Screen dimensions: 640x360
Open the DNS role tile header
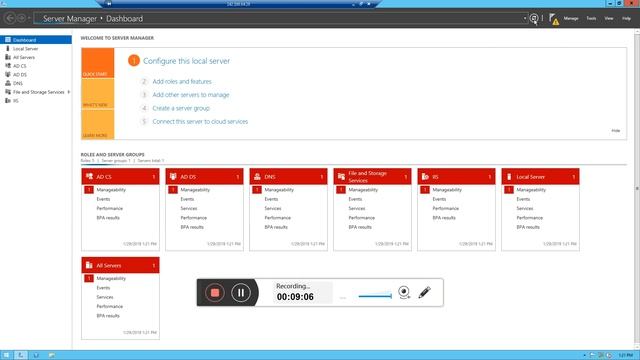[x=289, y=177]
